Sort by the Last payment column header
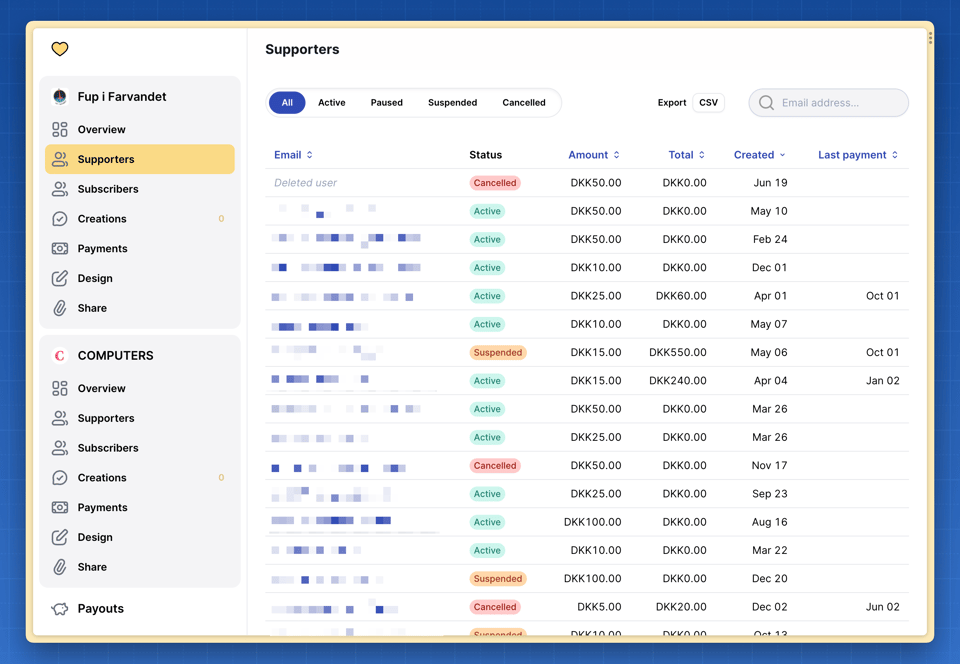Image resolution: width=960 pixels, height=664 pixels. [858, 155]
